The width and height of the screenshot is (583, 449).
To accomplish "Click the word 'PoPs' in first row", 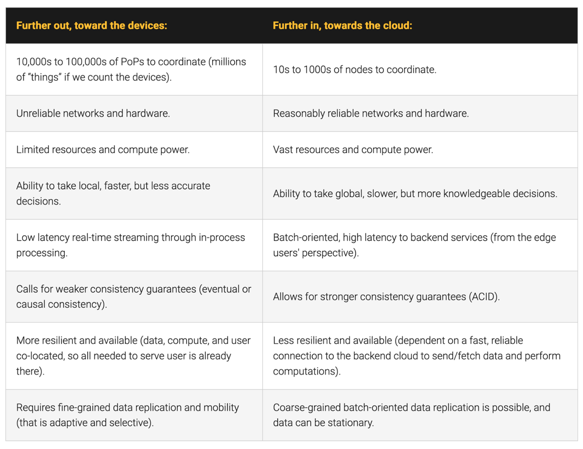I will [132, 62].
